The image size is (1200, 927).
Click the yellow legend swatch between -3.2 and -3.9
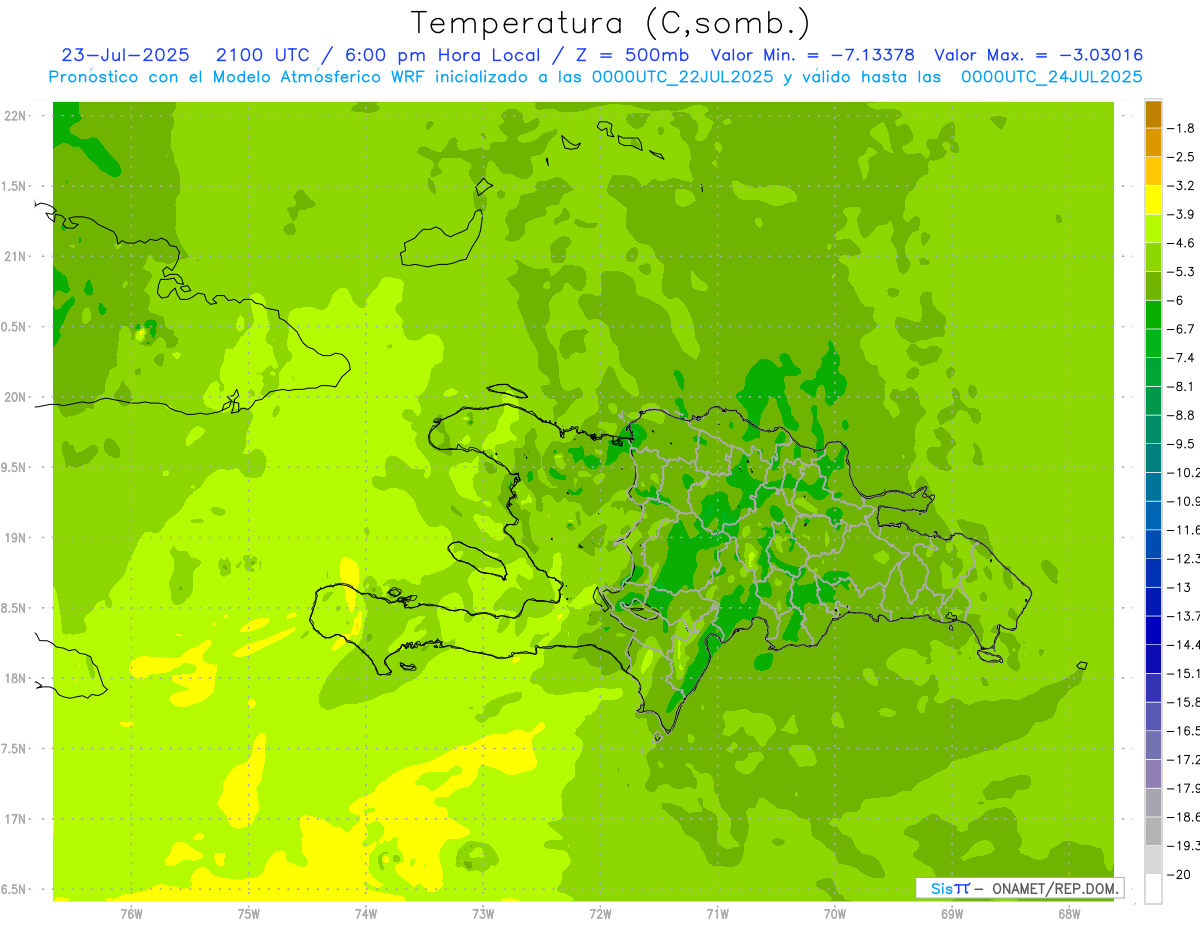[1153, 200]
